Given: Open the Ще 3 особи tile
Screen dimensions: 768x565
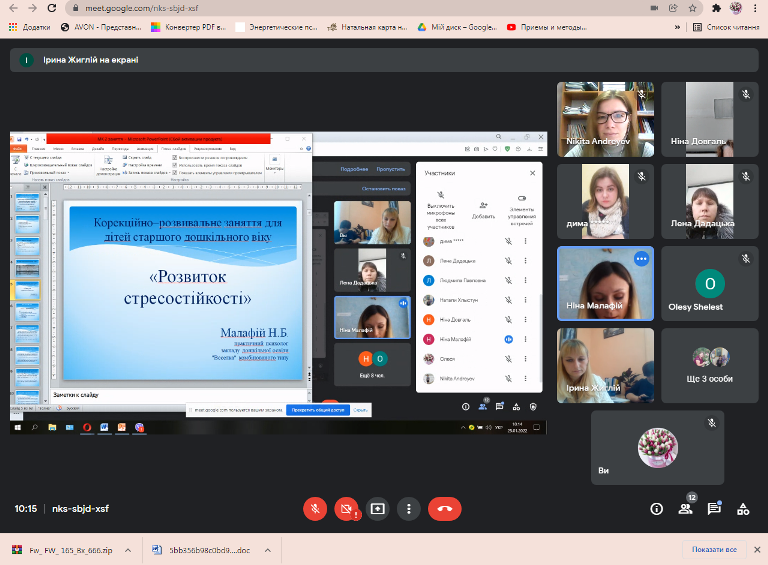Looking at the screenshot, I should [x=710, y=366].
